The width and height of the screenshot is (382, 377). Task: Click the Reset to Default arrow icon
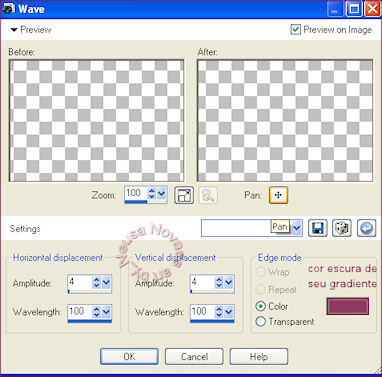[366, 228]
